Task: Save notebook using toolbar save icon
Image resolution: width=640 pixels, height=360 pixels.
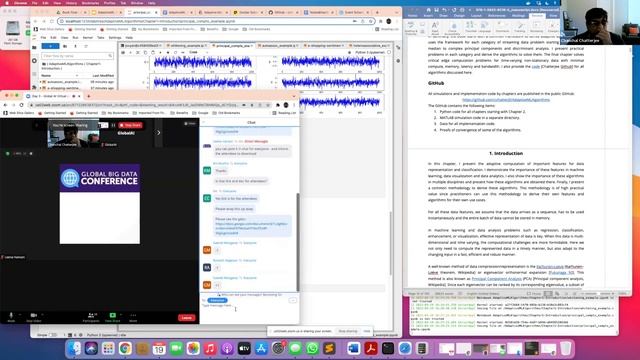Action: (x=123, y=52)
